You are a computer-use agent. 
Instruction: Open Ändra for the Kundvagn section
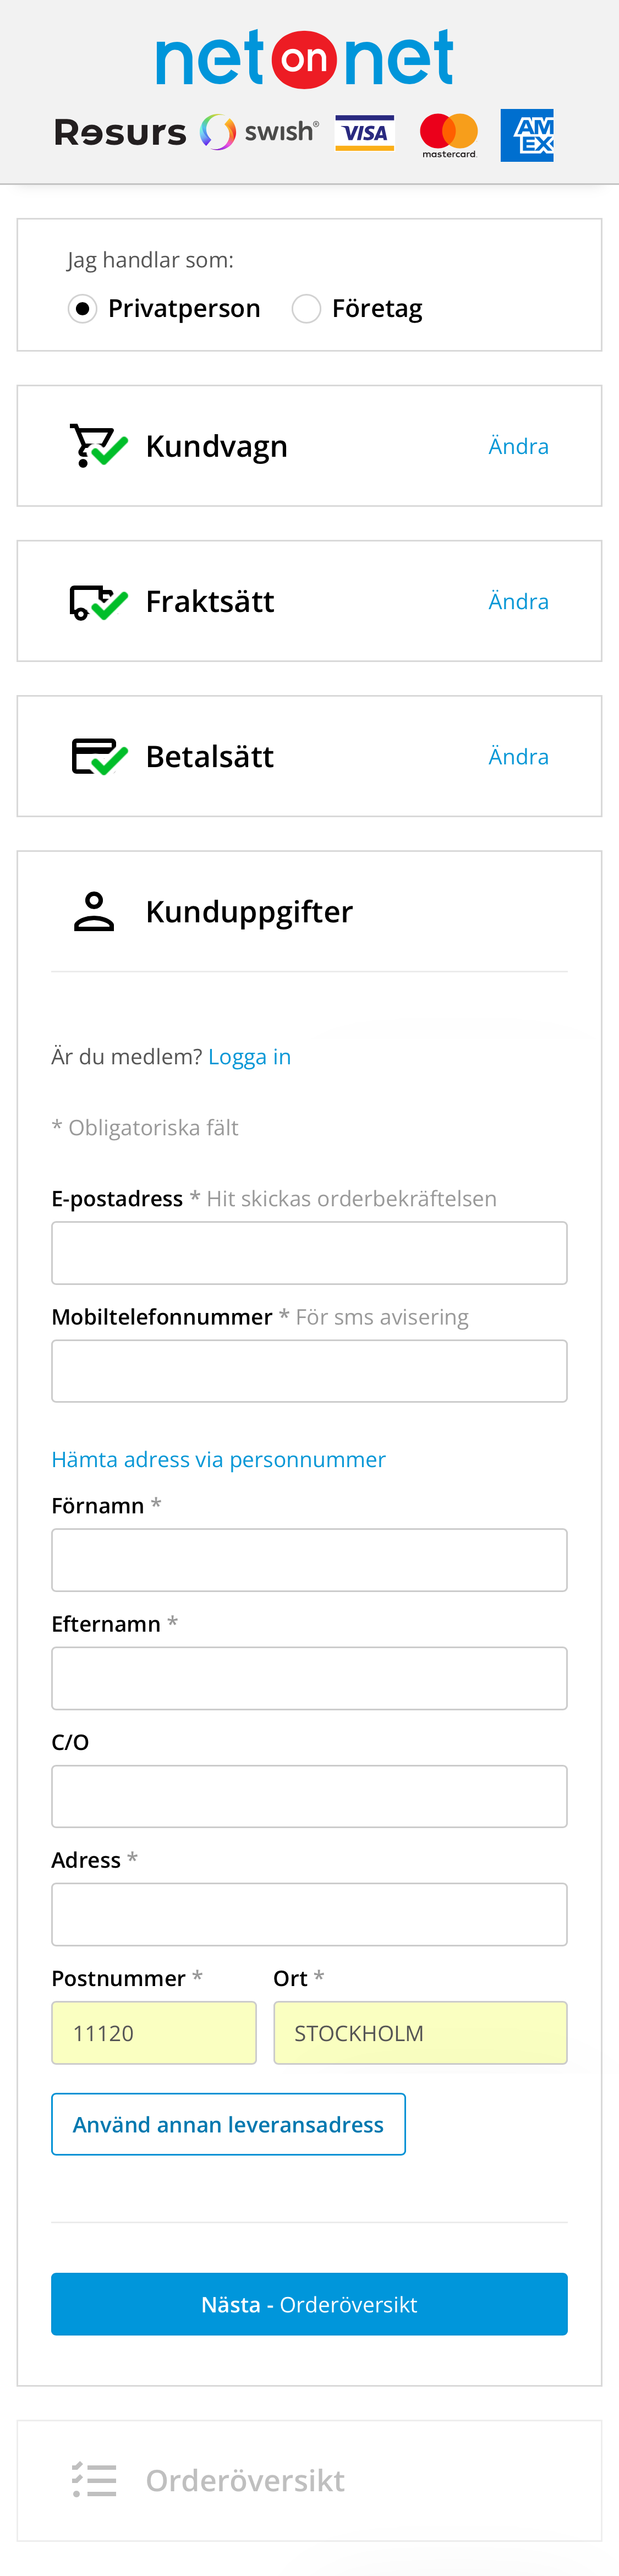(519, 446)
